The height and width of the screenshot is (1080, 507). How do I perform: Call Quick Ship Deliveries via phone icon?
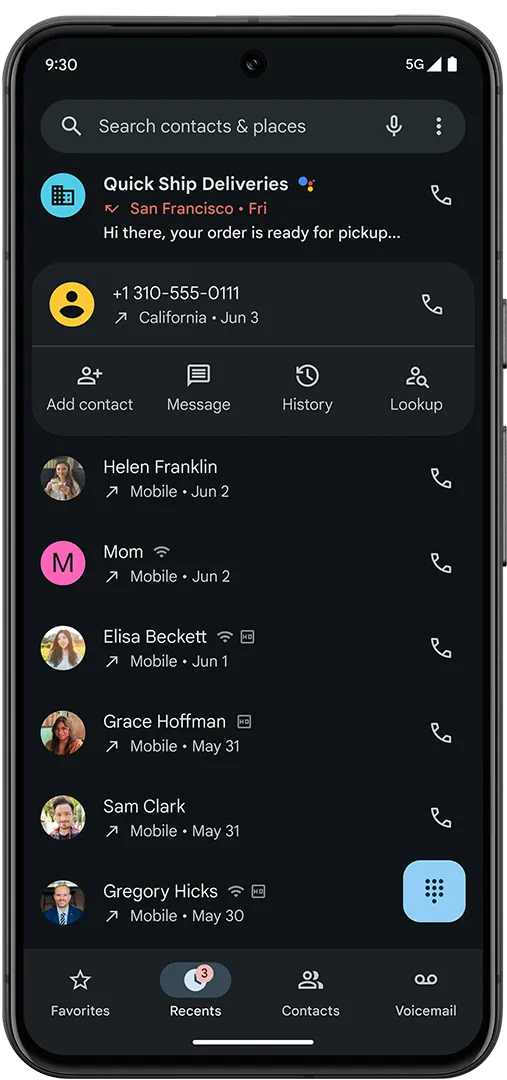441,195
